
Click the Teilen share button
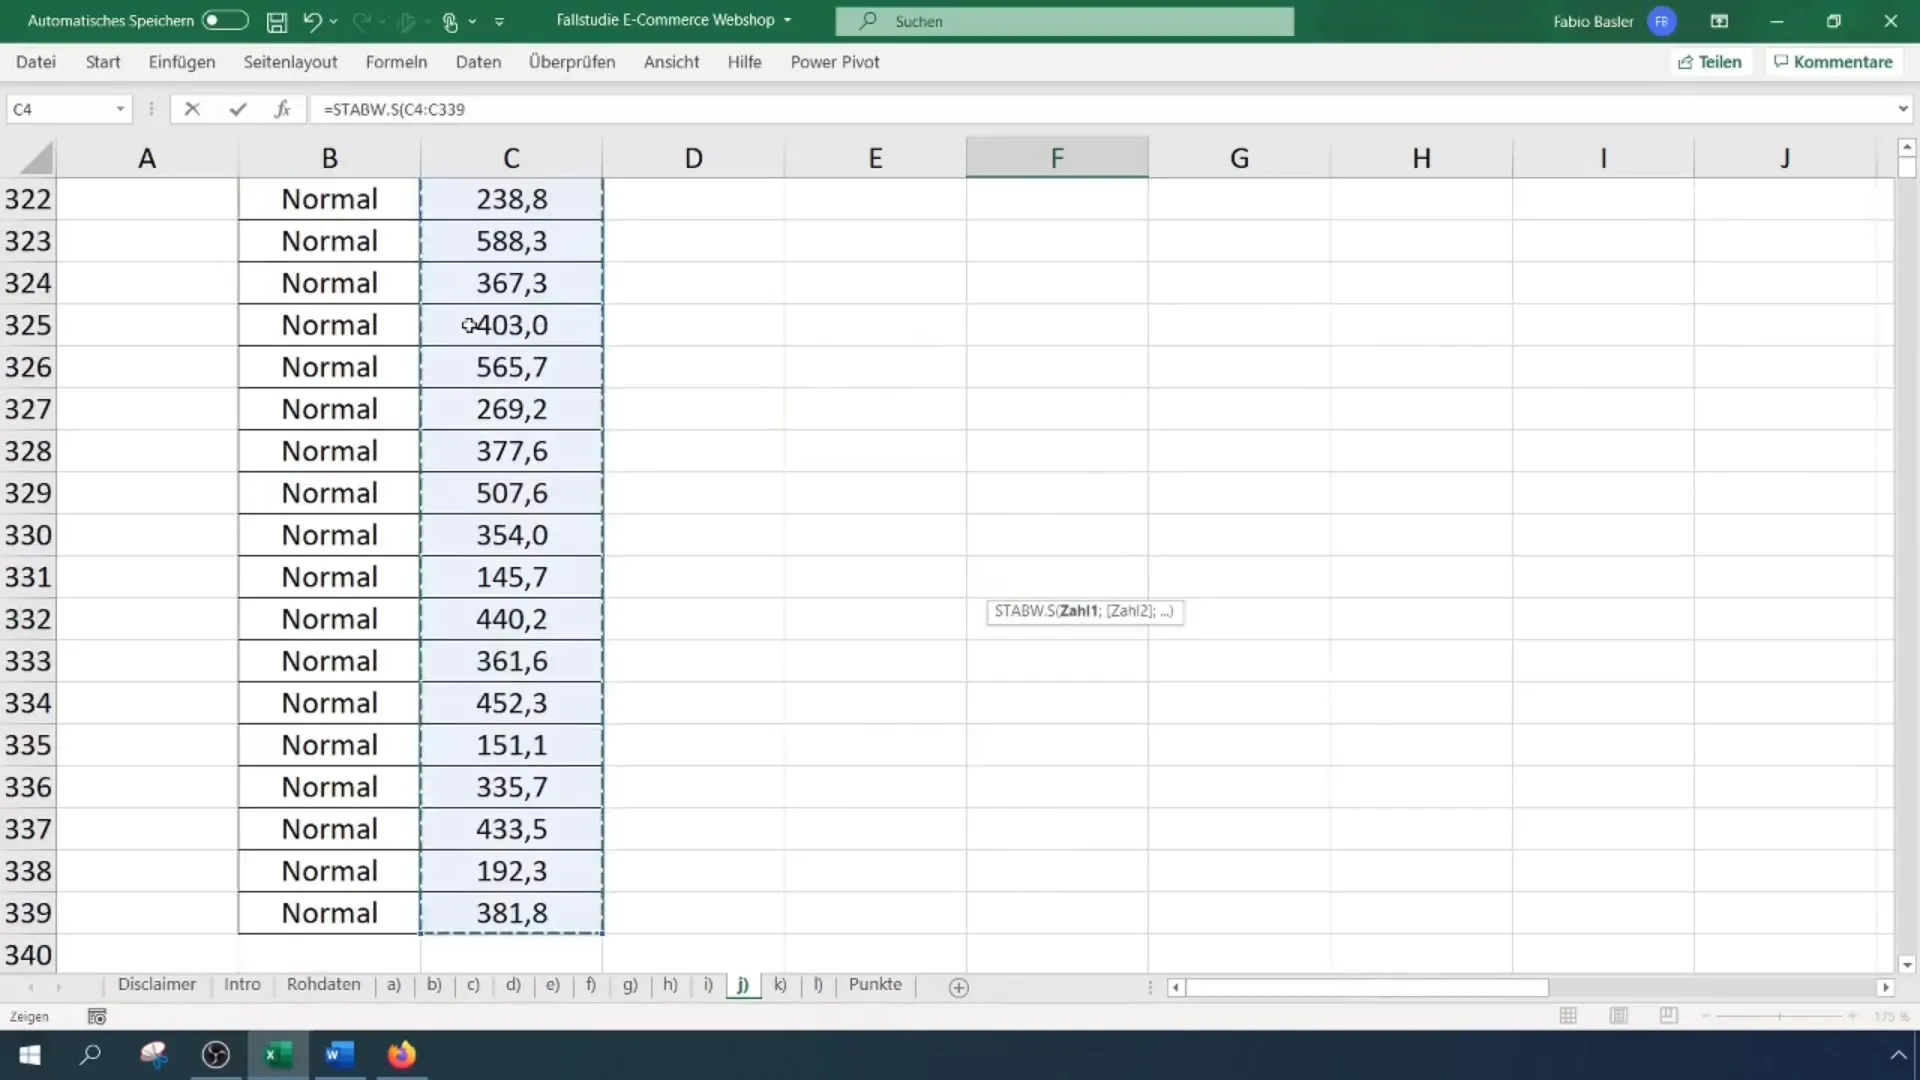pos(1710,62)
